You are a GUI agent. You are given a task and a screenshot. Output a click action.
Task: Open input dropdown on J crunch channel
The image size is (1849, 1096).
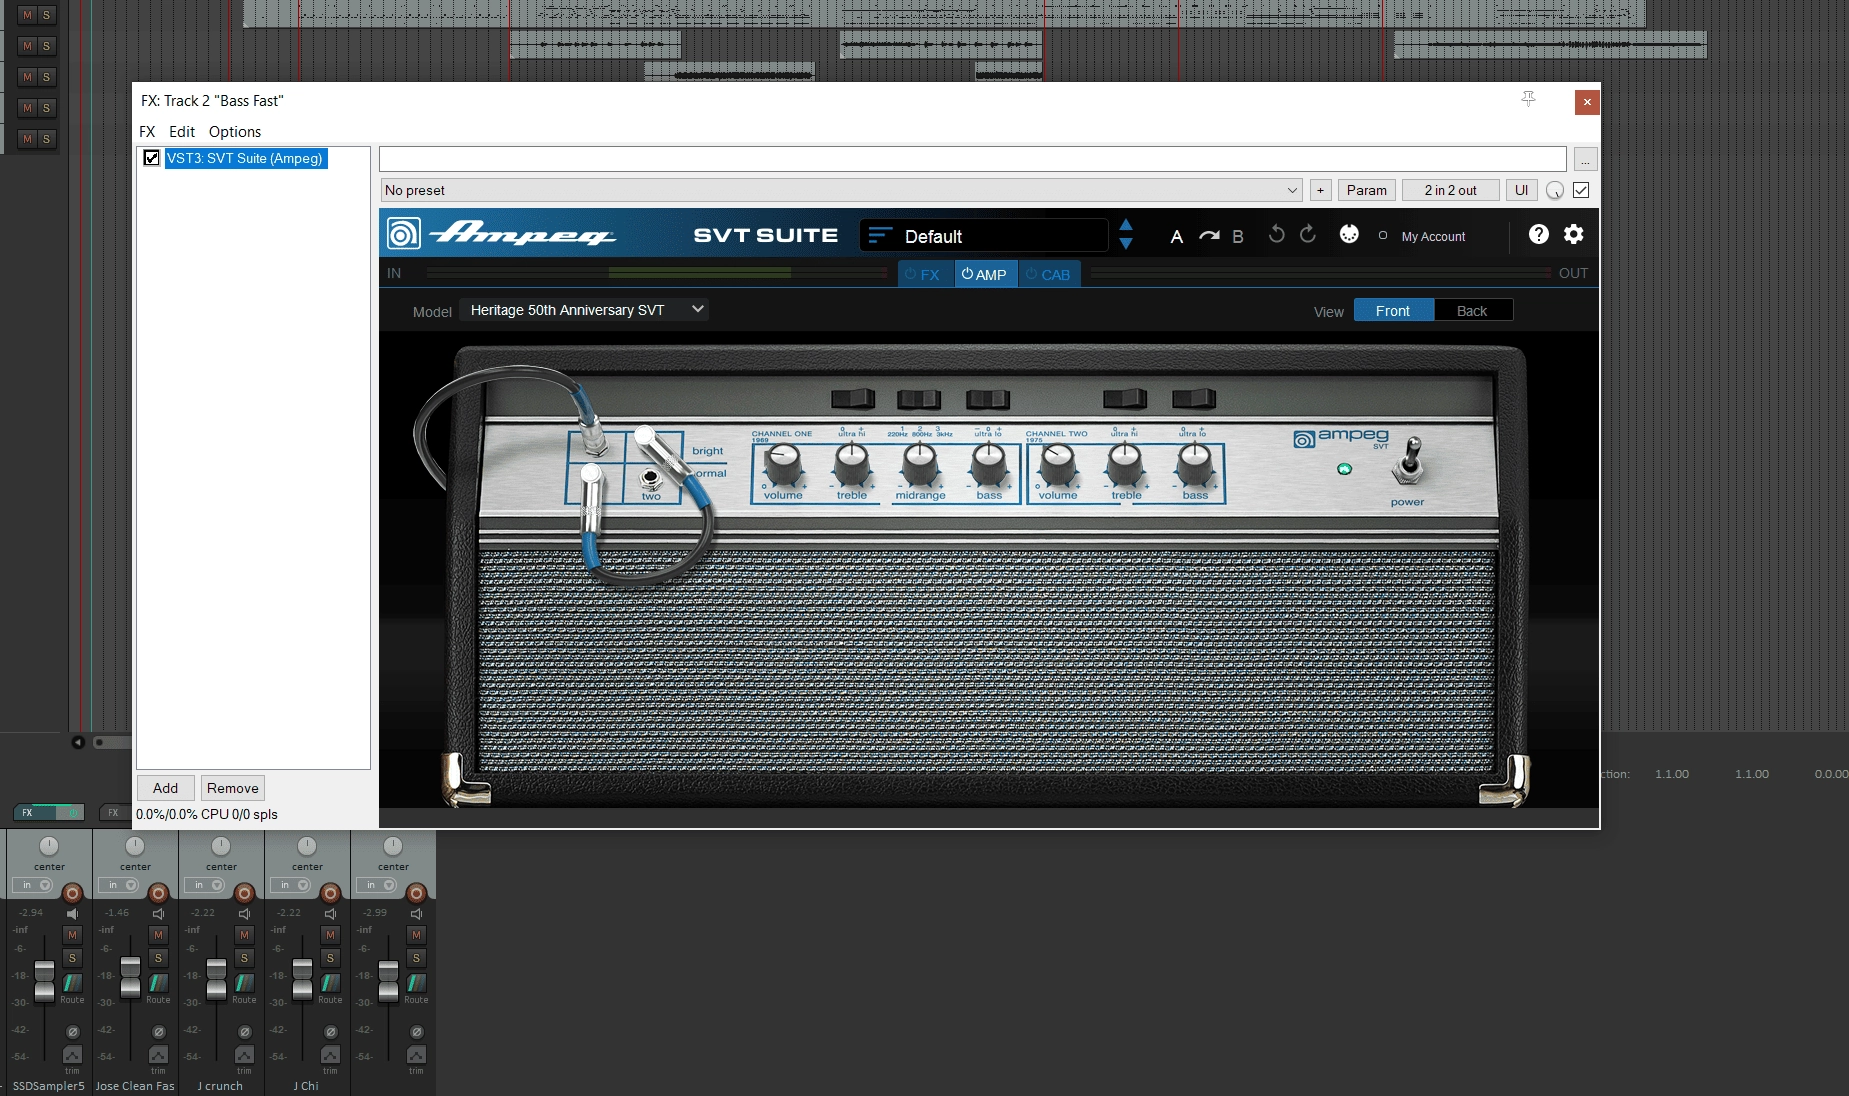[205, 885]
